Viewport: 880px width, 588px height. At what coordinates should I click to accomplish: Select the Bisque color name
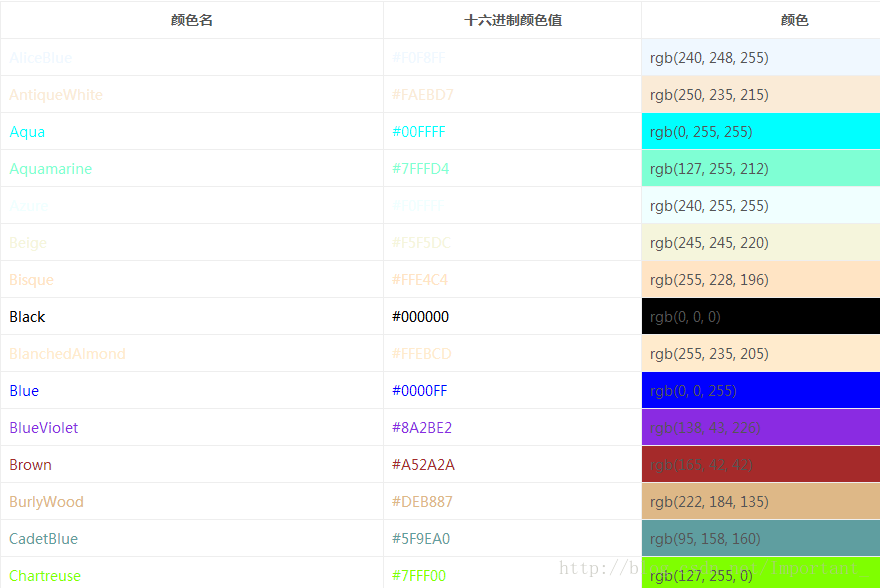[x=31, y=280]
